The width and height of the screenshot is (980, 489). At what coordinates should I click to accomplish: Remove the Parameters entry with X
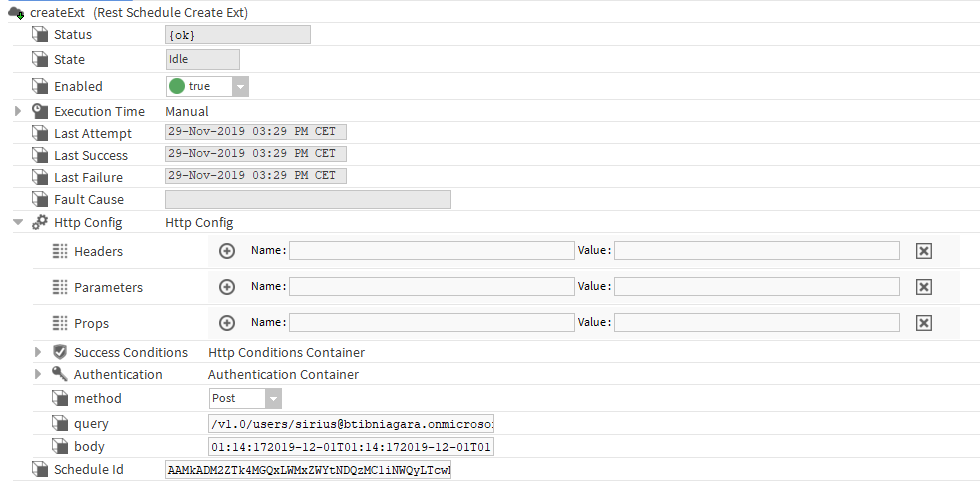pos(924,287)
